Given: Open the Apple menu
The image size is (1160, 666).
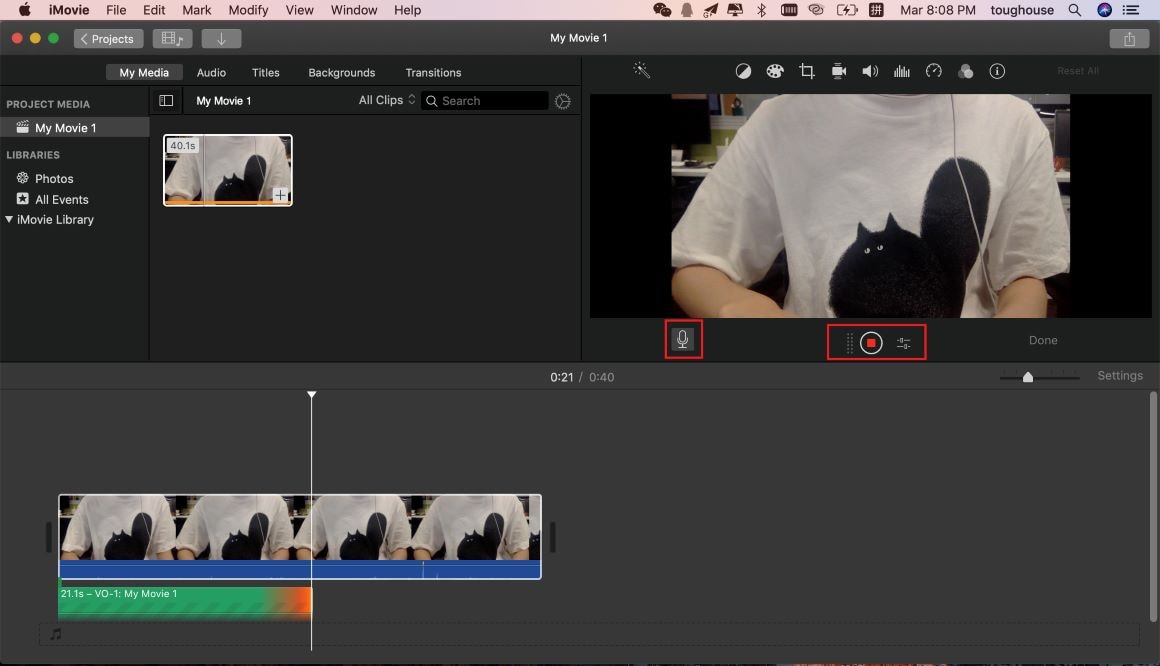Looking at the screenshot, I should (24, 10).
